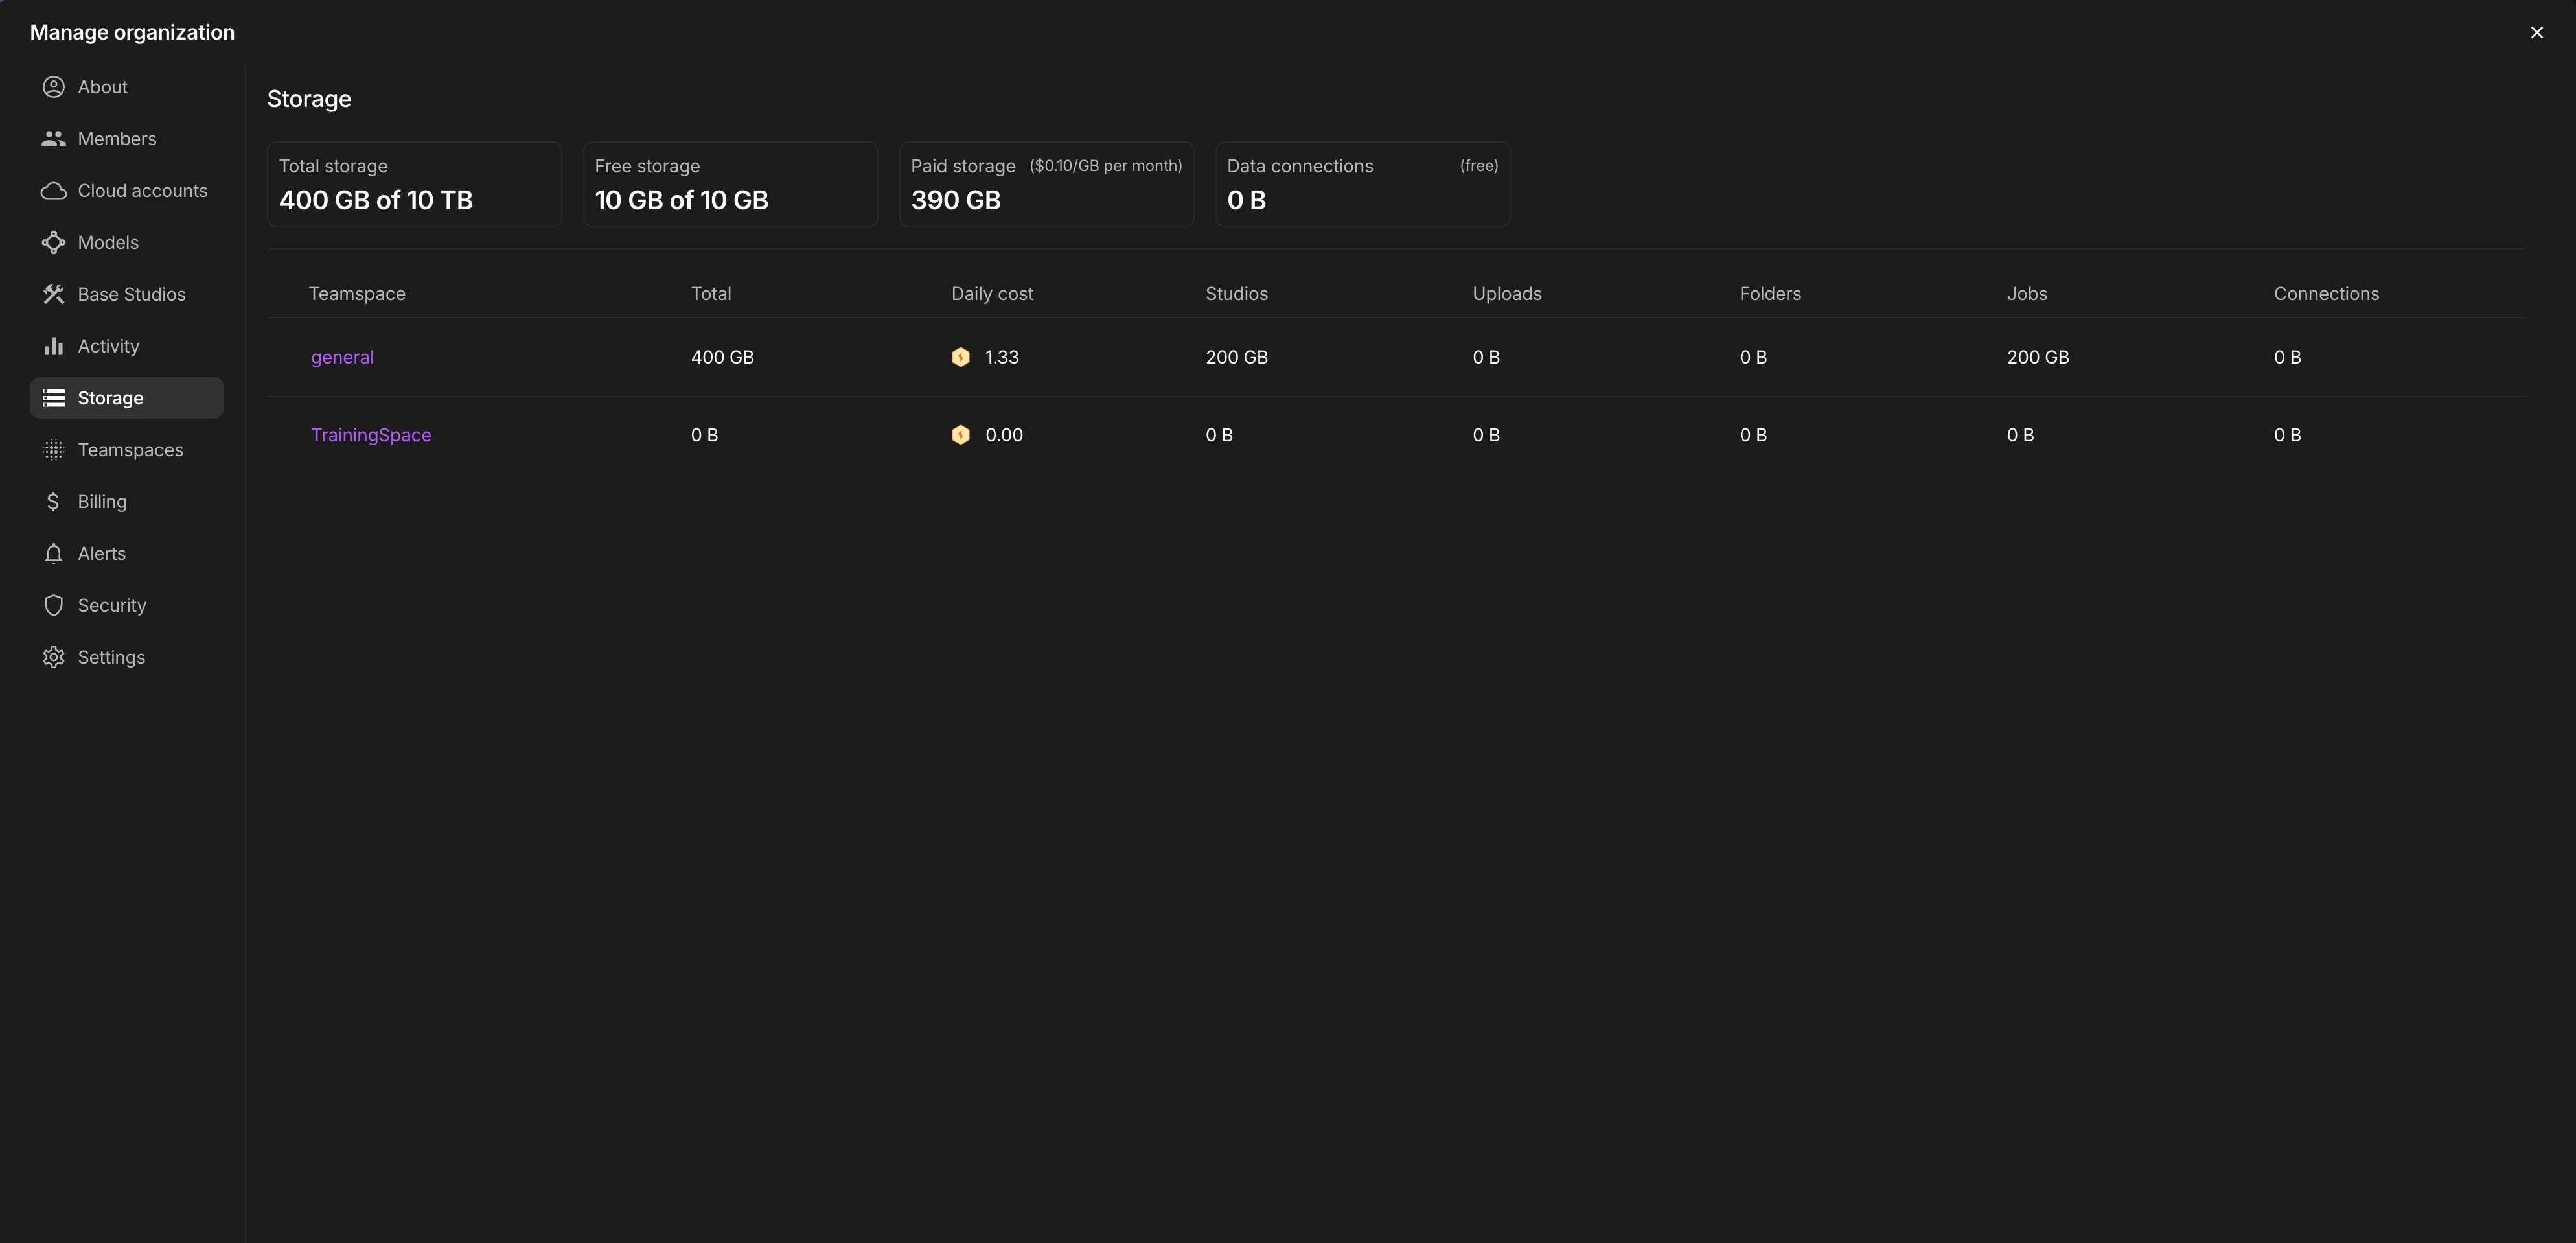Open the Settings section
The image size is (2576, 1243).
click(x=126, y=657)
